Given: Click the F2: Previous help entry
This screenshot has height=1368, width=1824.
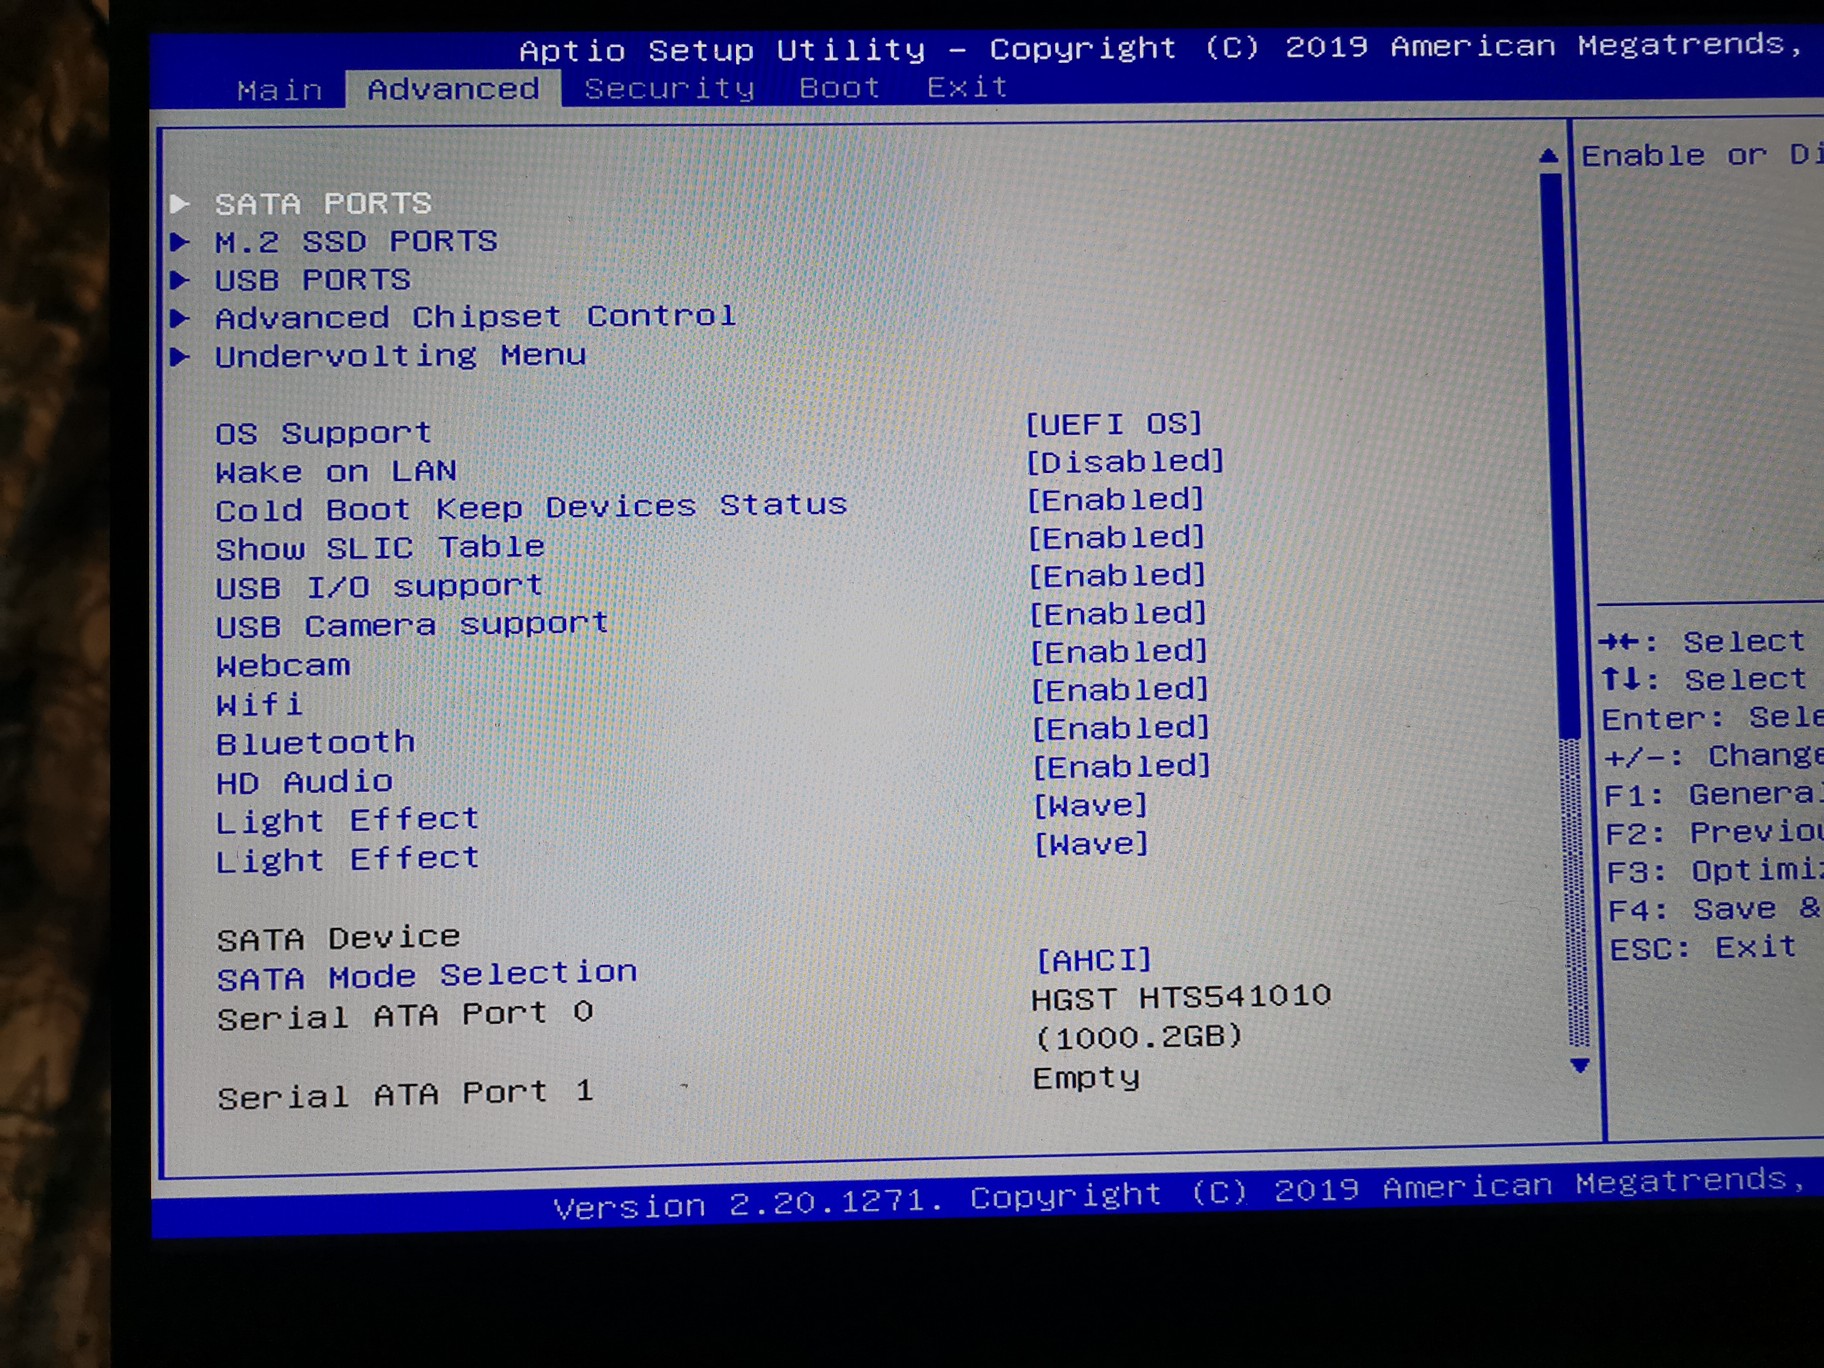Looking at the screenshot, I should click(x=1713, y=833).
